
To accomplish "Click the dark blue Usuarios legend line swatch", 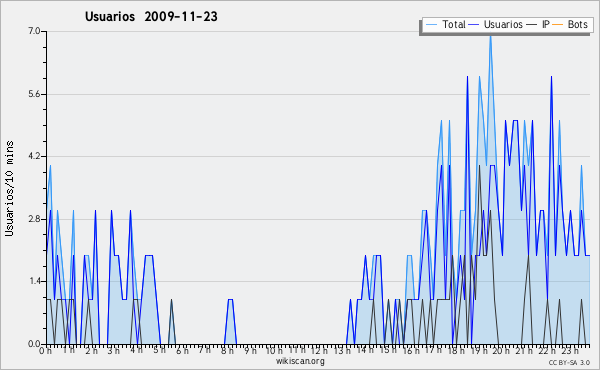I will pos(474,25).
